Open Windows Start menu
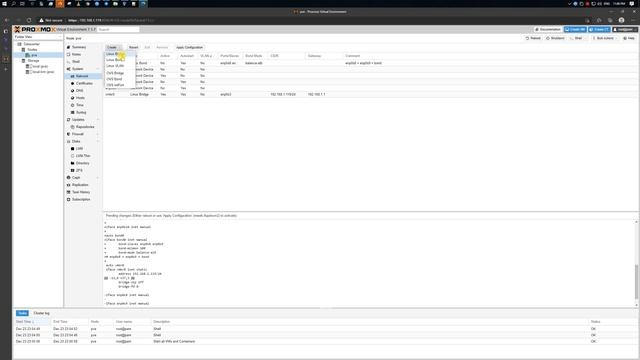 click(4, 4)
